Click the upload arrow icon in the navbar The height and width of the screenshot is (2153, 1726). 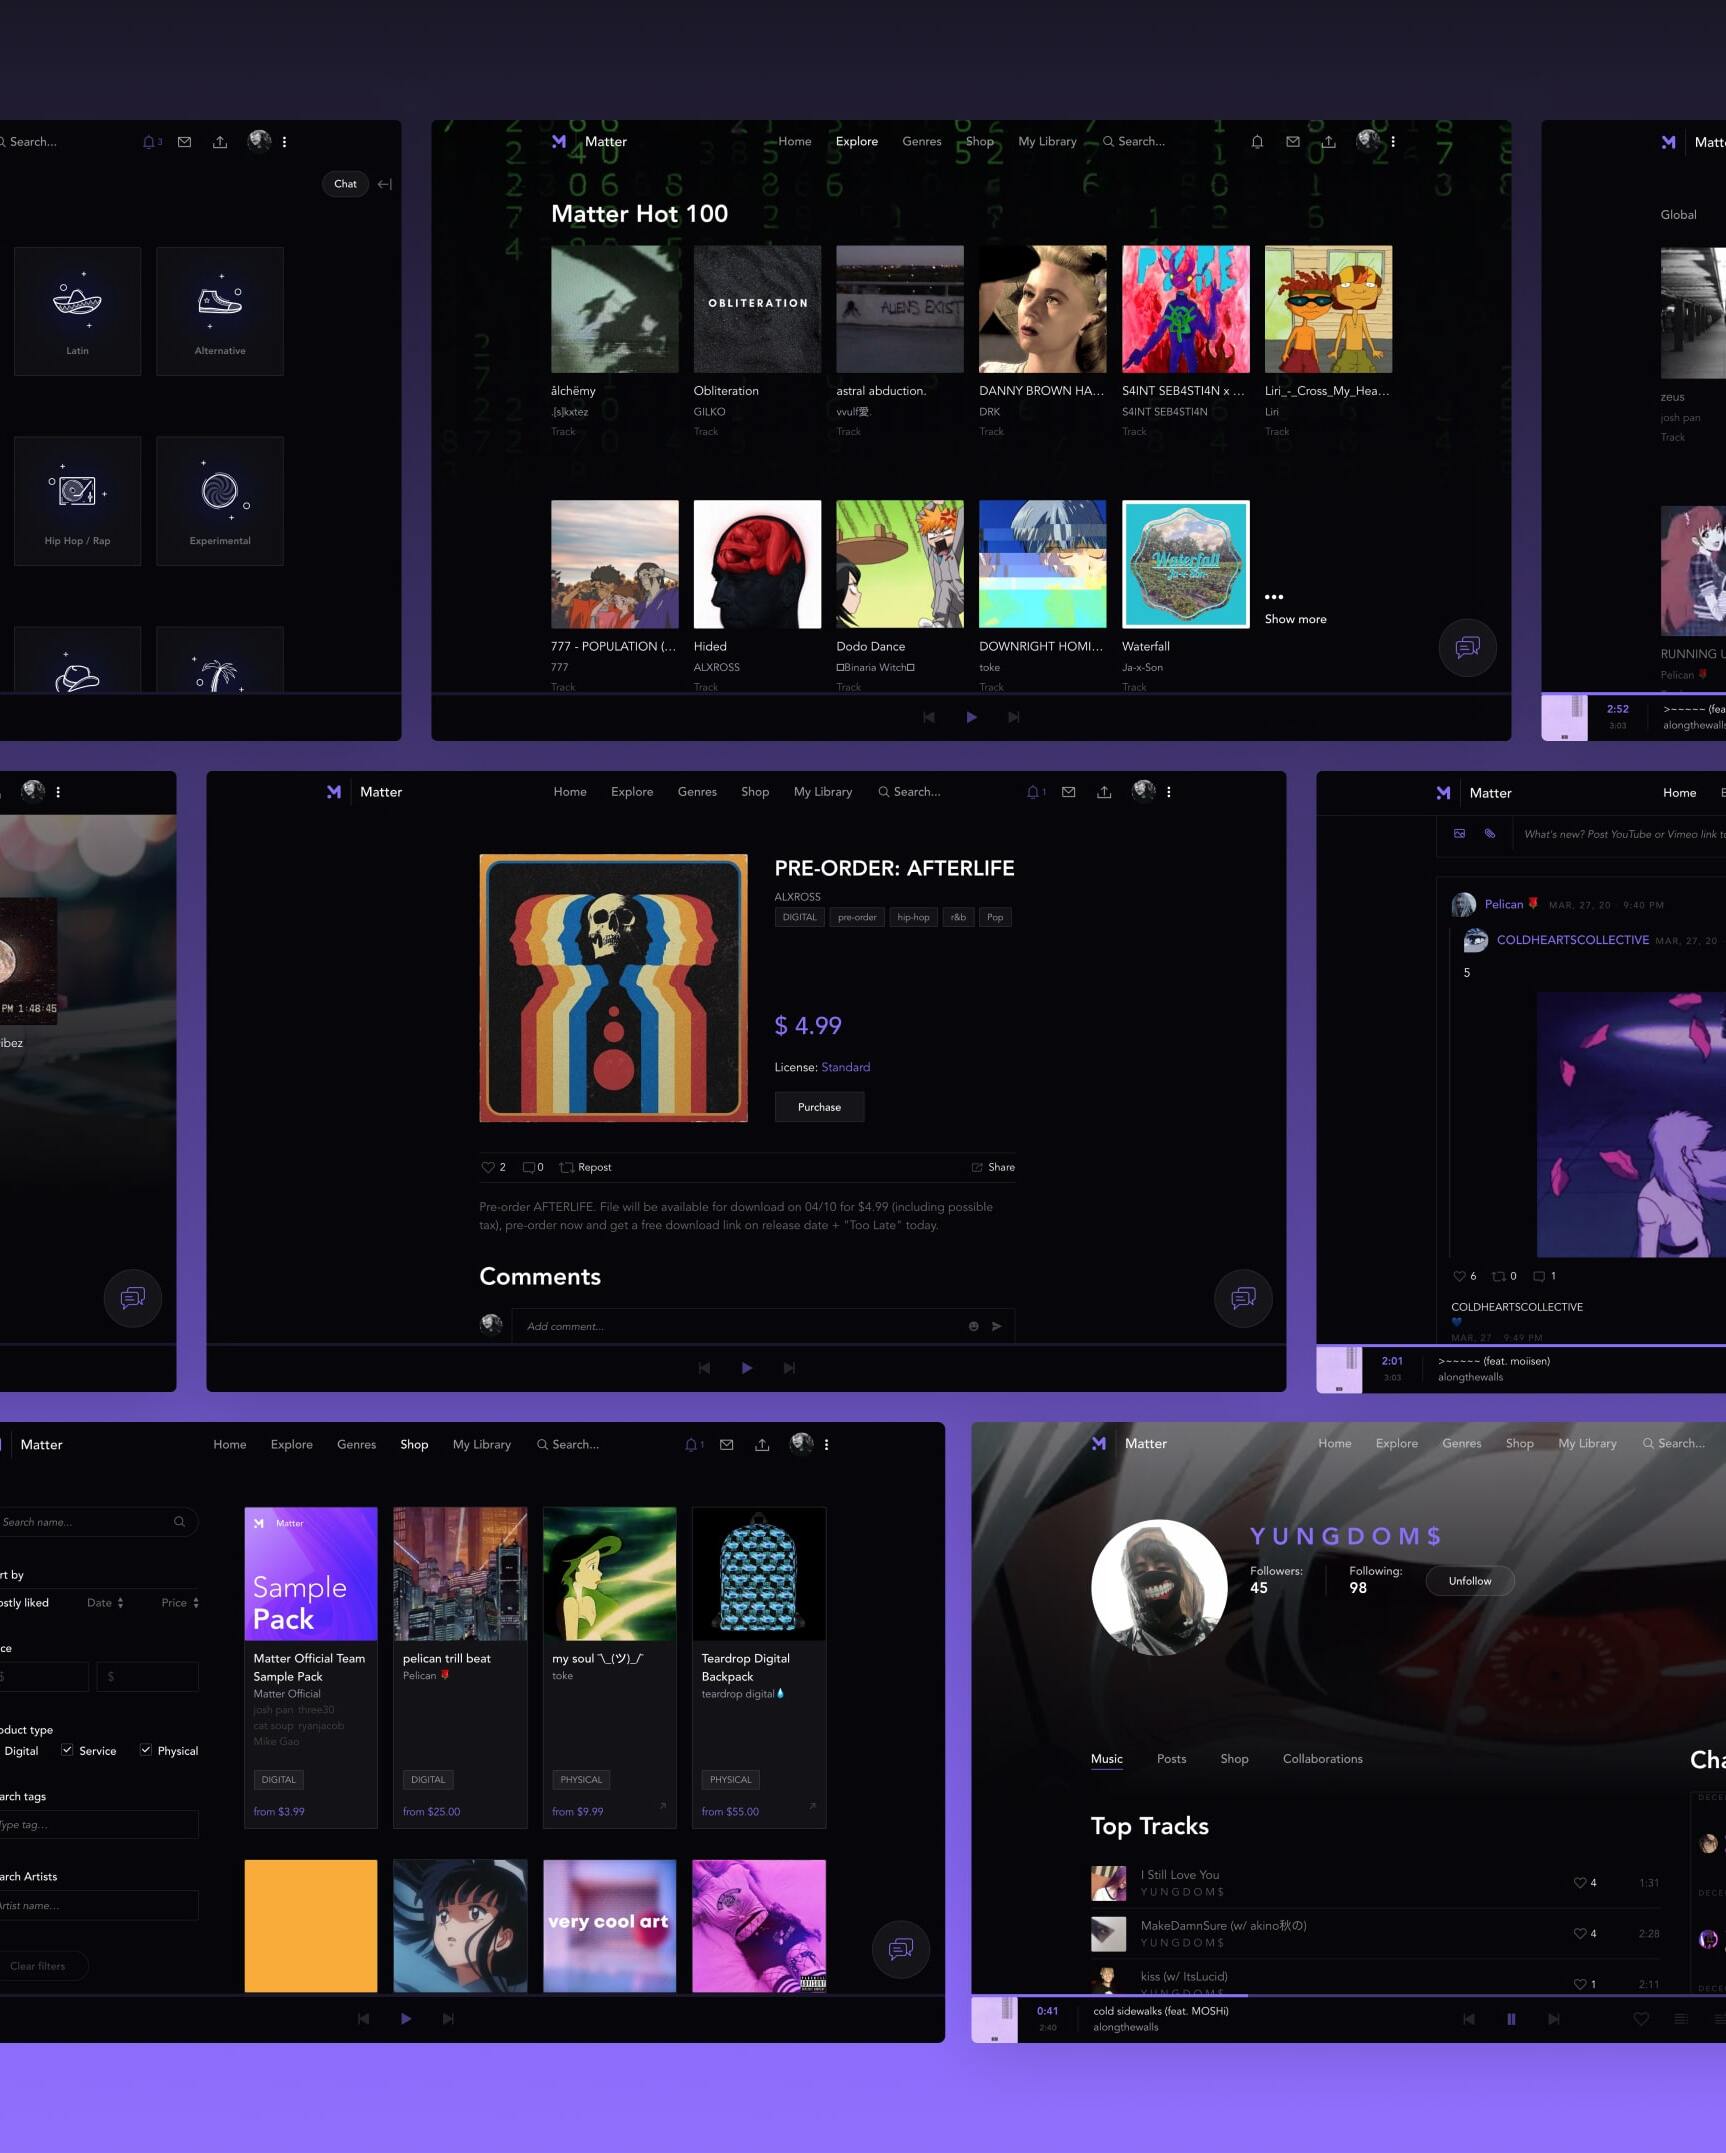(1103, 791)
